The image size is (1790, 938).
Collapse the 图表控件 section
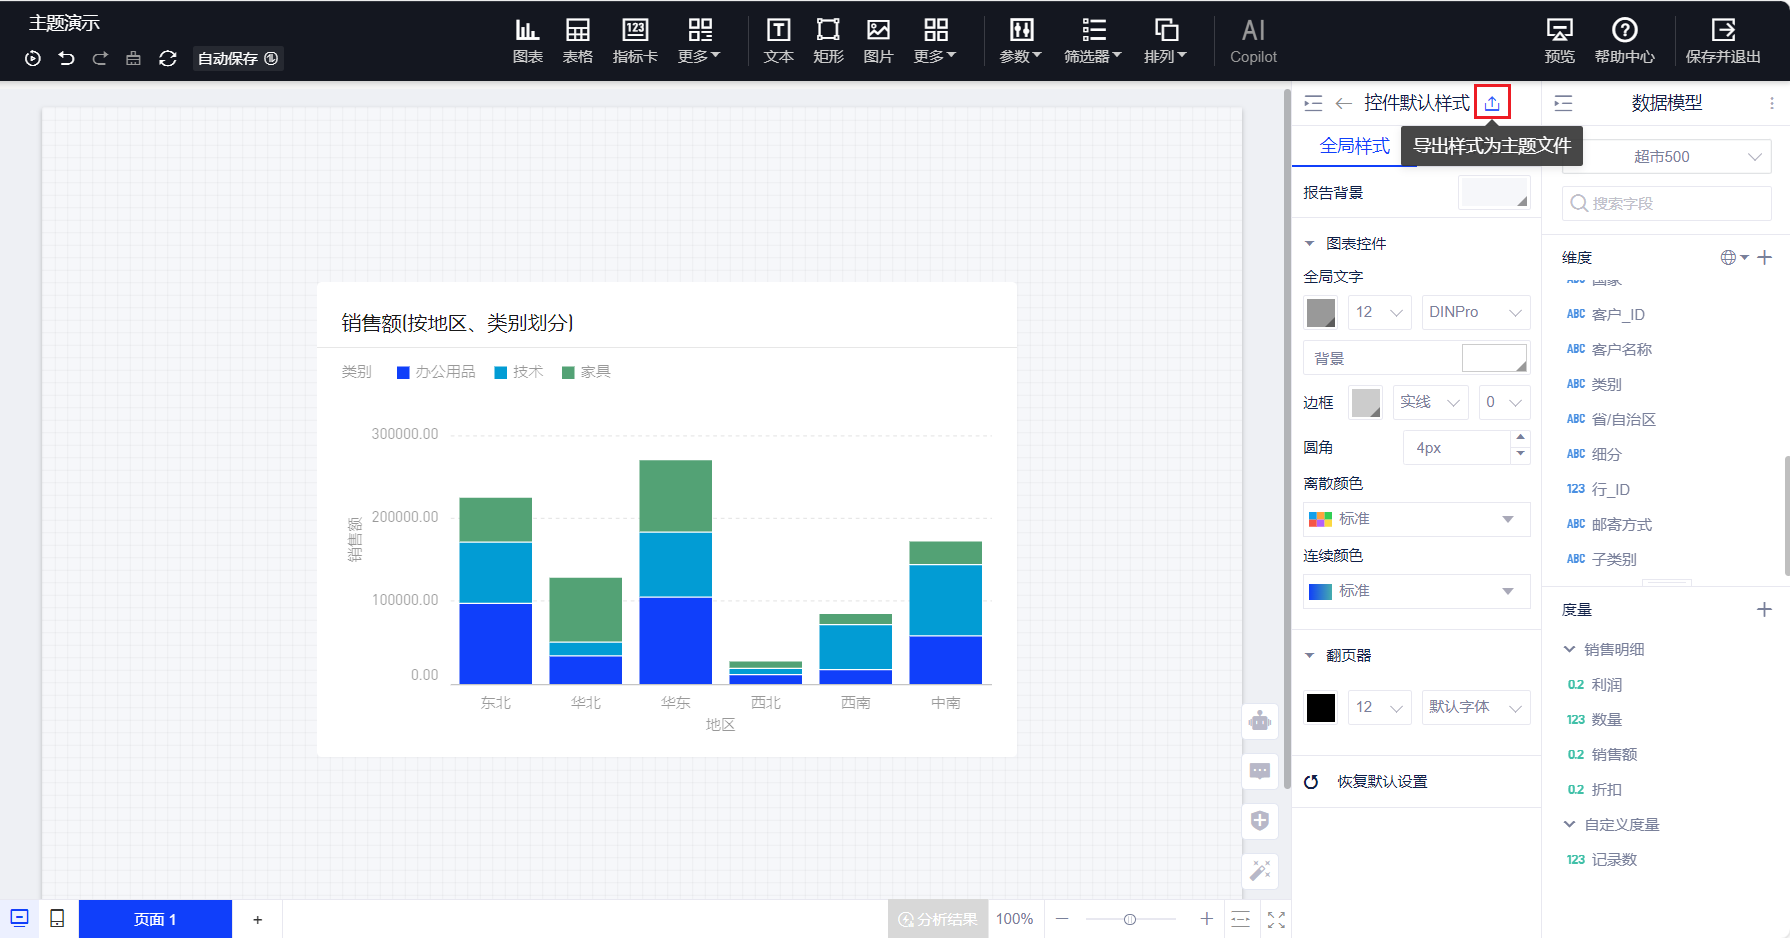pos(1310,244)
